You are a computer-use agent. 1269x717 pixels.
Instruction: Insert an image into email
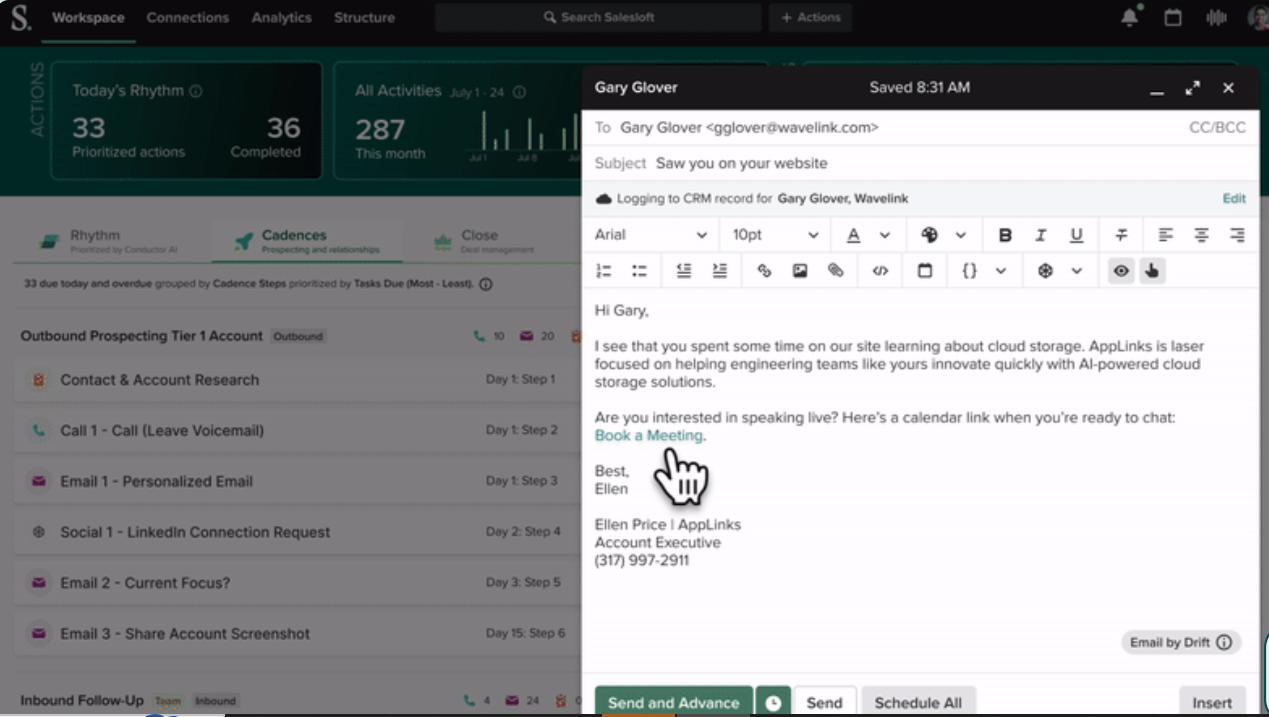(x=800, y=271)
